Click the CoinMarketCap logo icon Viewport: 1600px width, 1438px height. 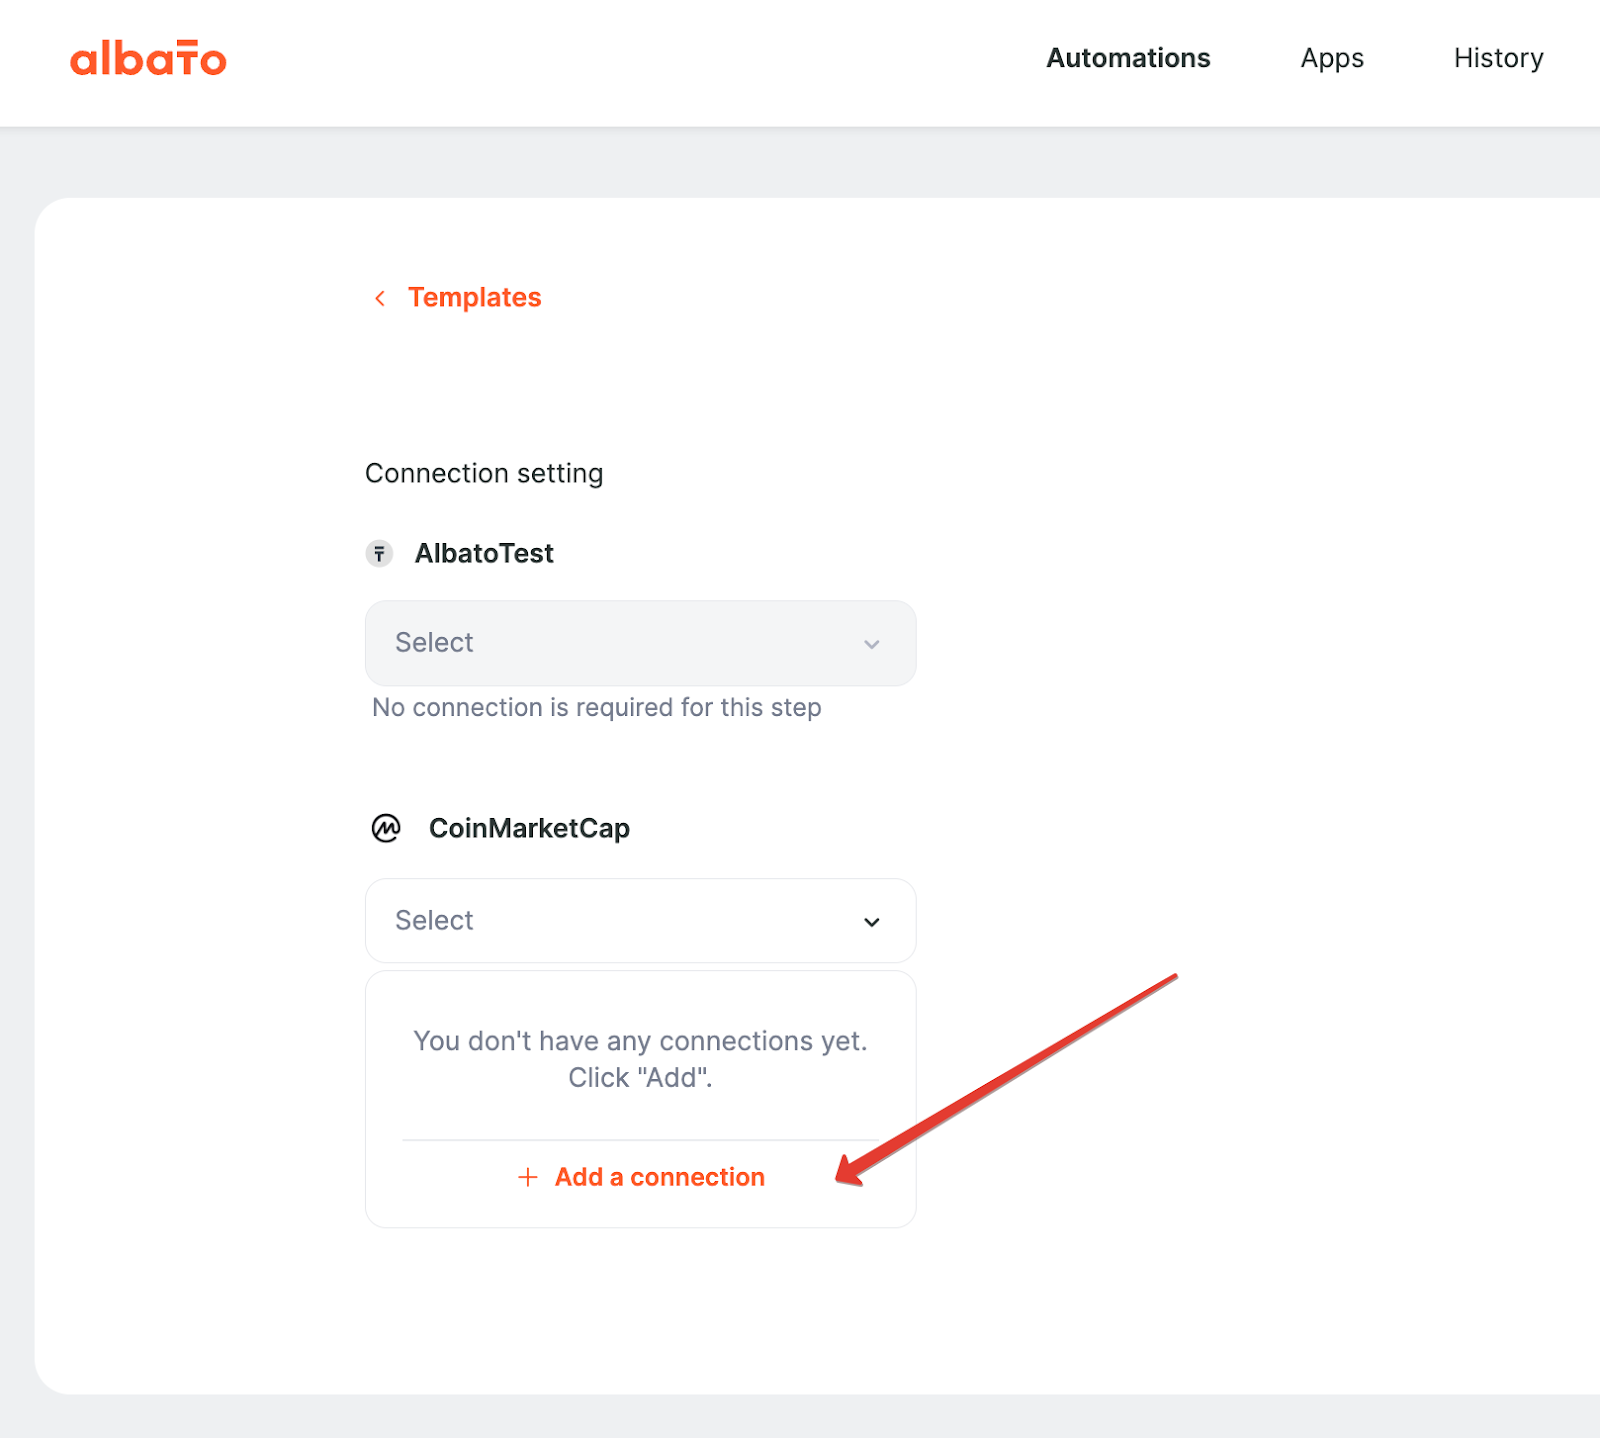click(386, 828)
